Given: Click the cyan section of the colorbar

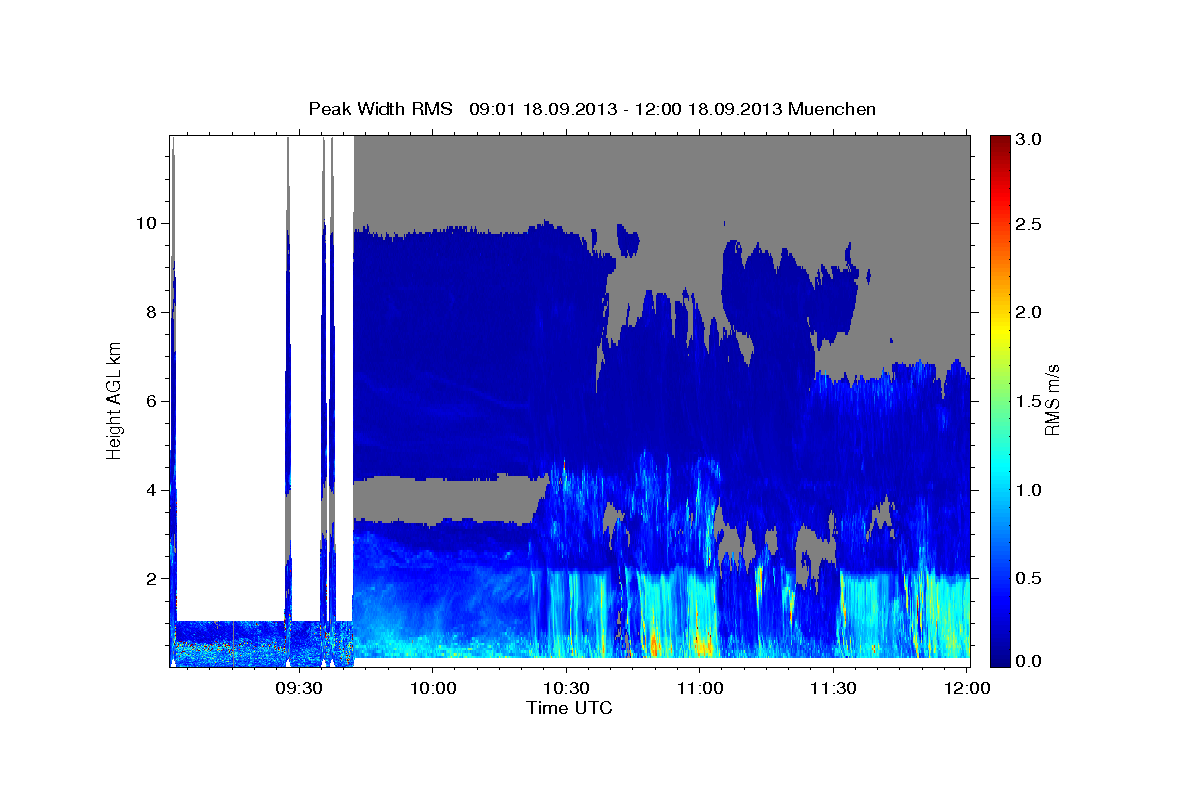Looking at the screenshot, I should (1000, 470).
